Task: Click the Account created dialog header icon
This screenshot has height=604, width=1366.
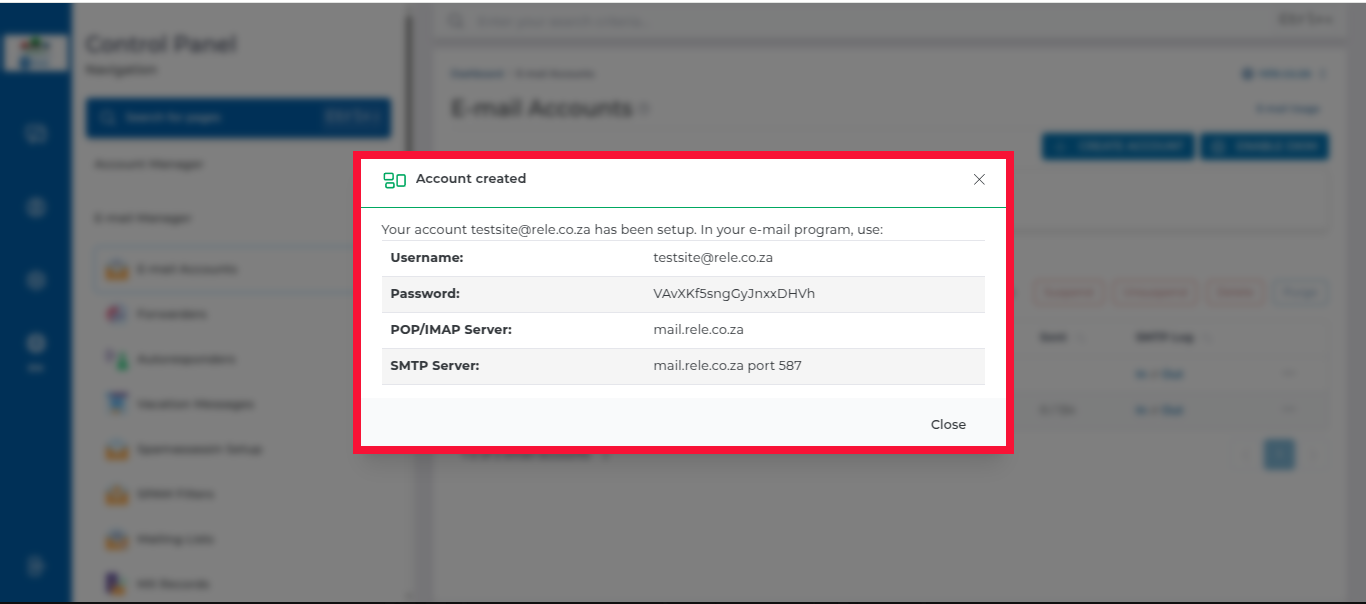Action: click(394, 180)
